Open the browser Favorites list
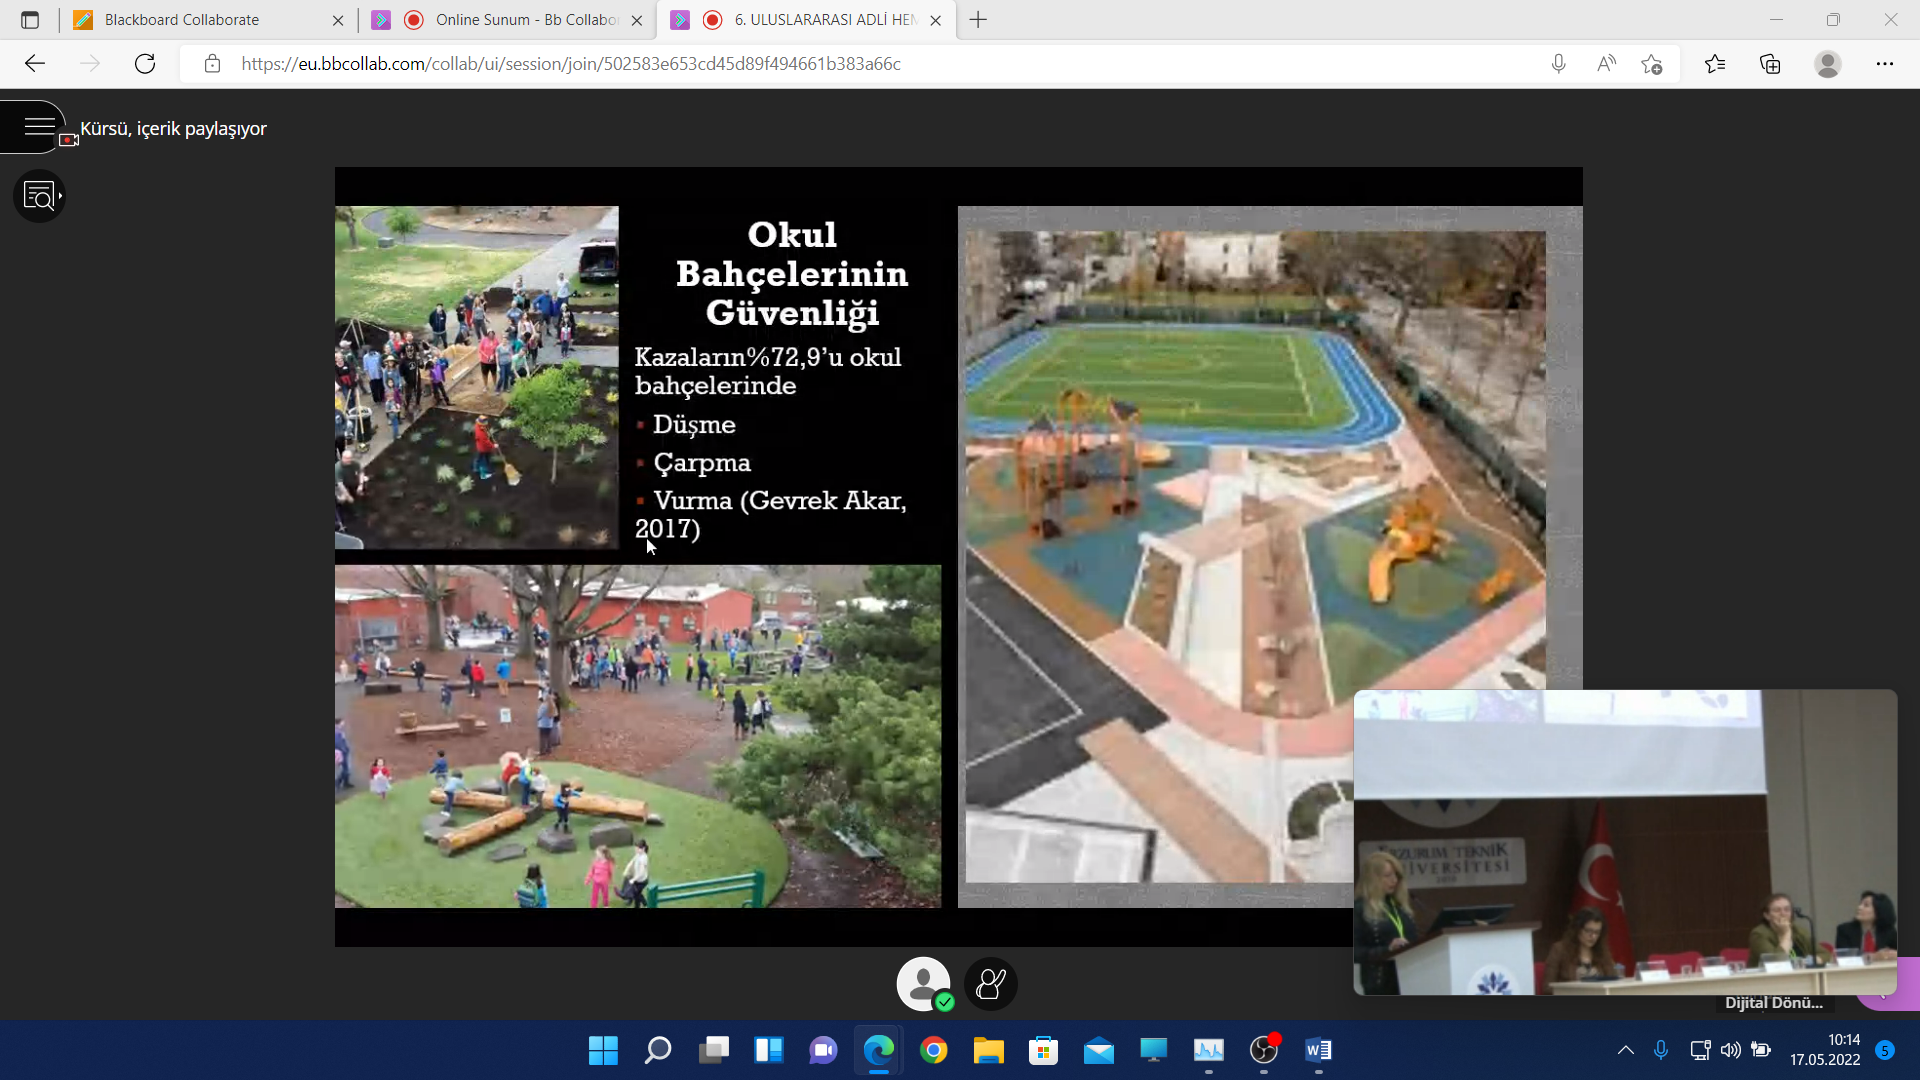Screen dimensions: 1920x1080 1715,64
